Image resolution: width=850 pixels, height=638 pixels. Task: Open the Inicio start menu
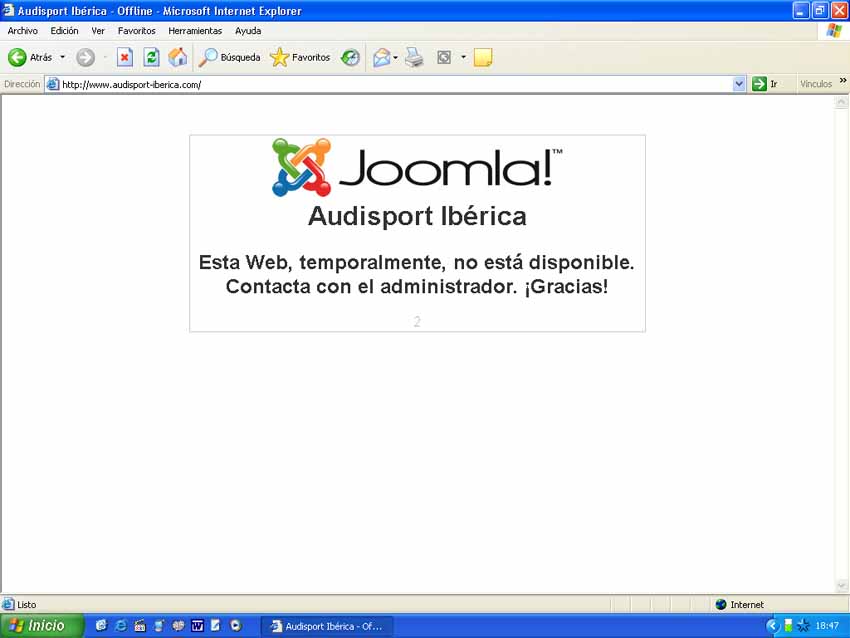coord(42,626)
